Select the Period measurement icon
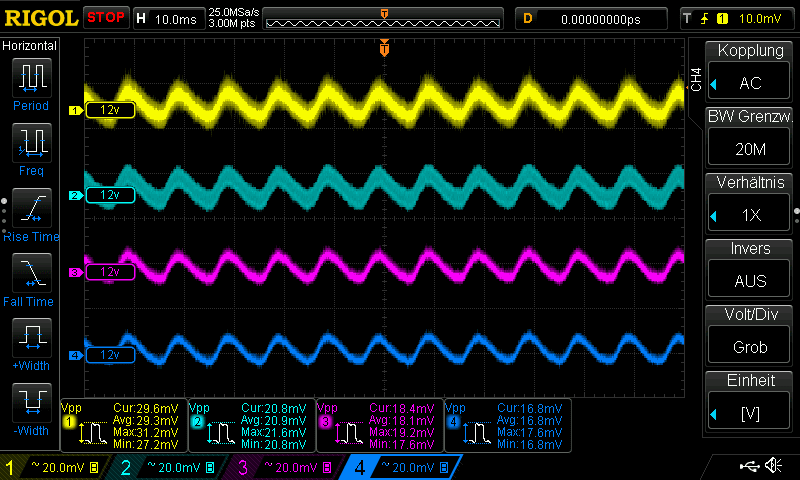Screen dimensions: 800x480 pos(32,78)
